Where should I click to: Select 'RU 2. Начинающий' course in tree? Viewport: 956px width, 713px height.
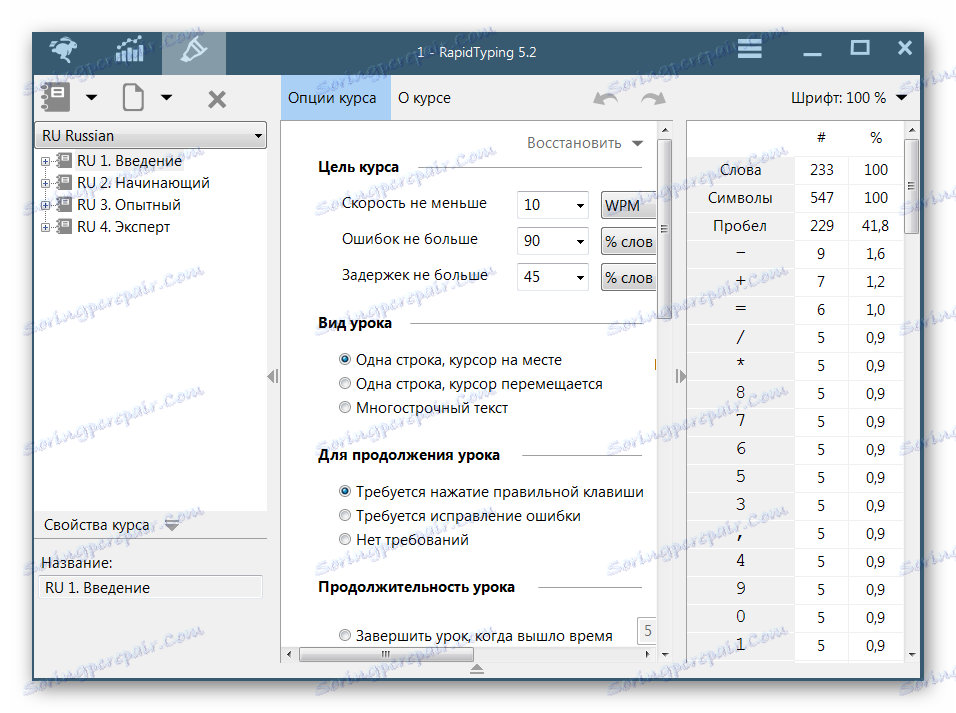pyautogui.click(x=143, y=183)
